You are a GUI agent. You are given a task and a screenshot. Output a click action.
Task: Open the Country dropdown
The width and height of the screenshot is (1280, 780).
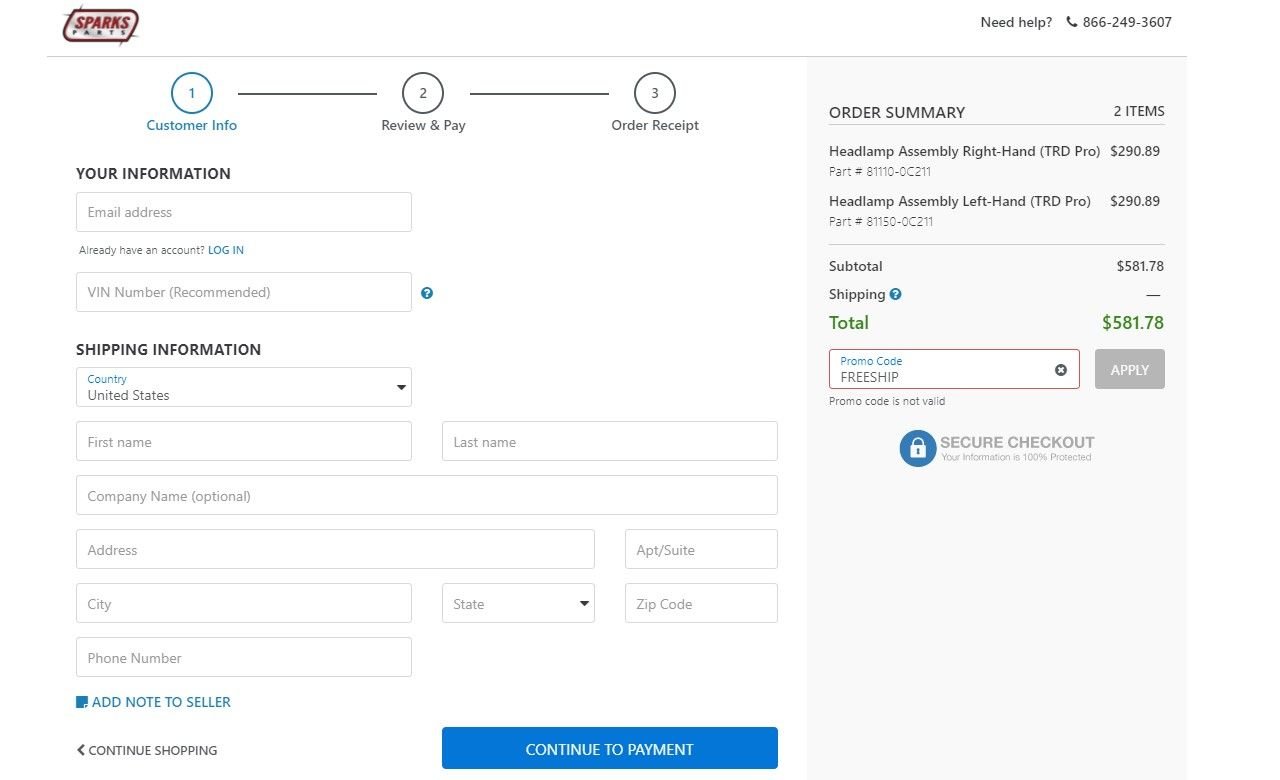tap(244, 387)
